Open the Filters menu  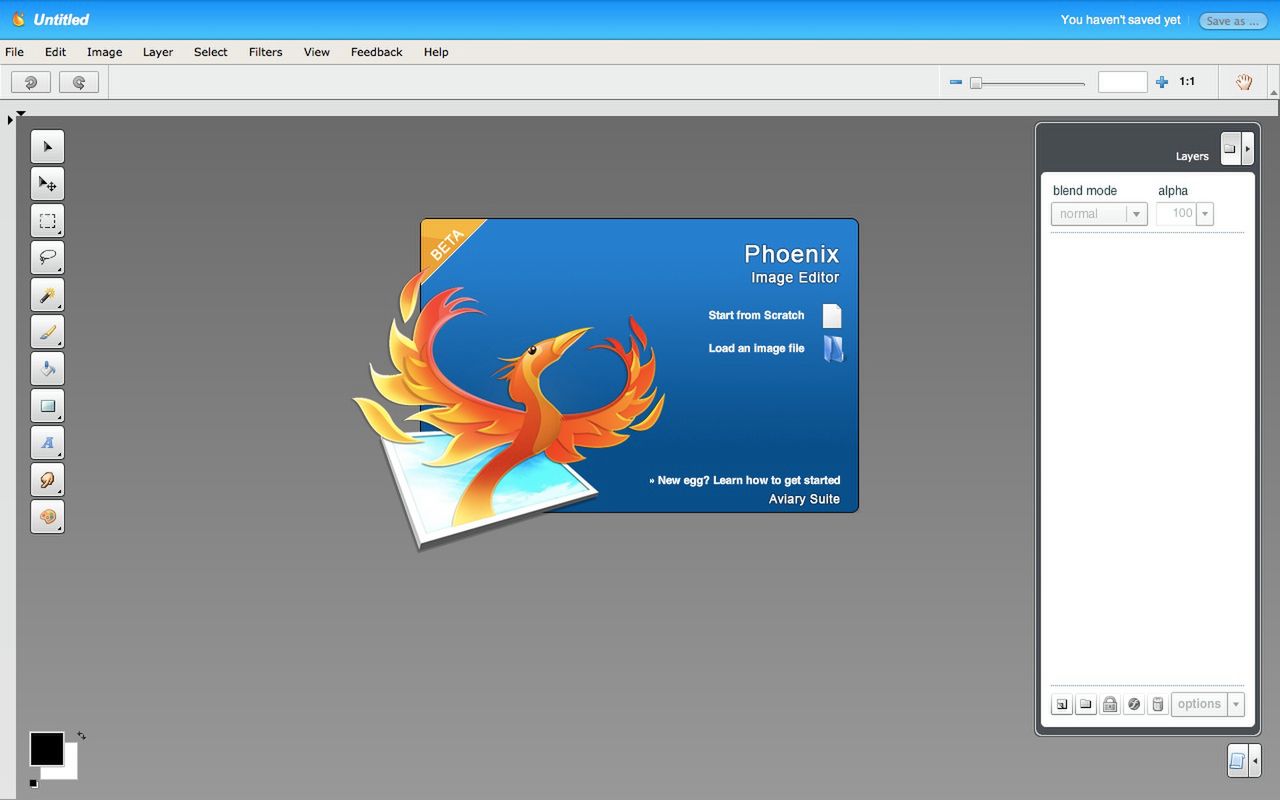tap(265, 51)
